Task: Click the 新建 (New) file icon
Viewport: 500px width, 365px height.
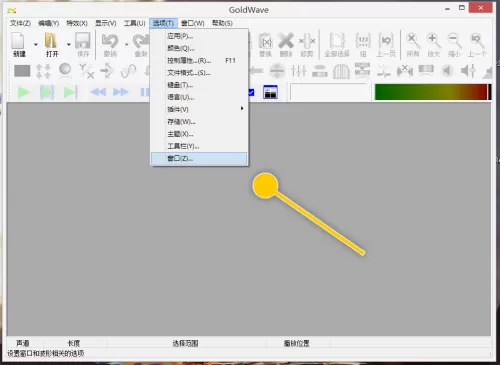Action: coord(18,41)
